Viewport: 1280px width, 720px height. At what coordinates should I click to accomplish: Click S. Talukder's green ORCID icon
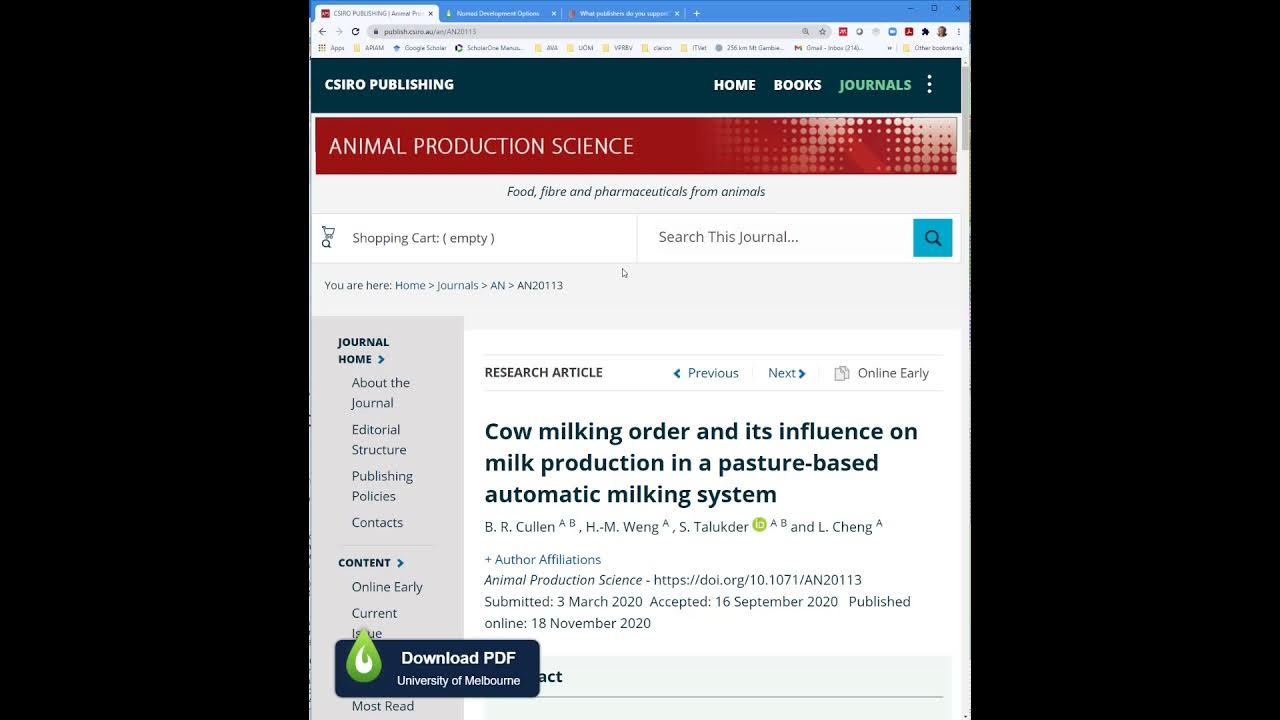click(759, 524)
